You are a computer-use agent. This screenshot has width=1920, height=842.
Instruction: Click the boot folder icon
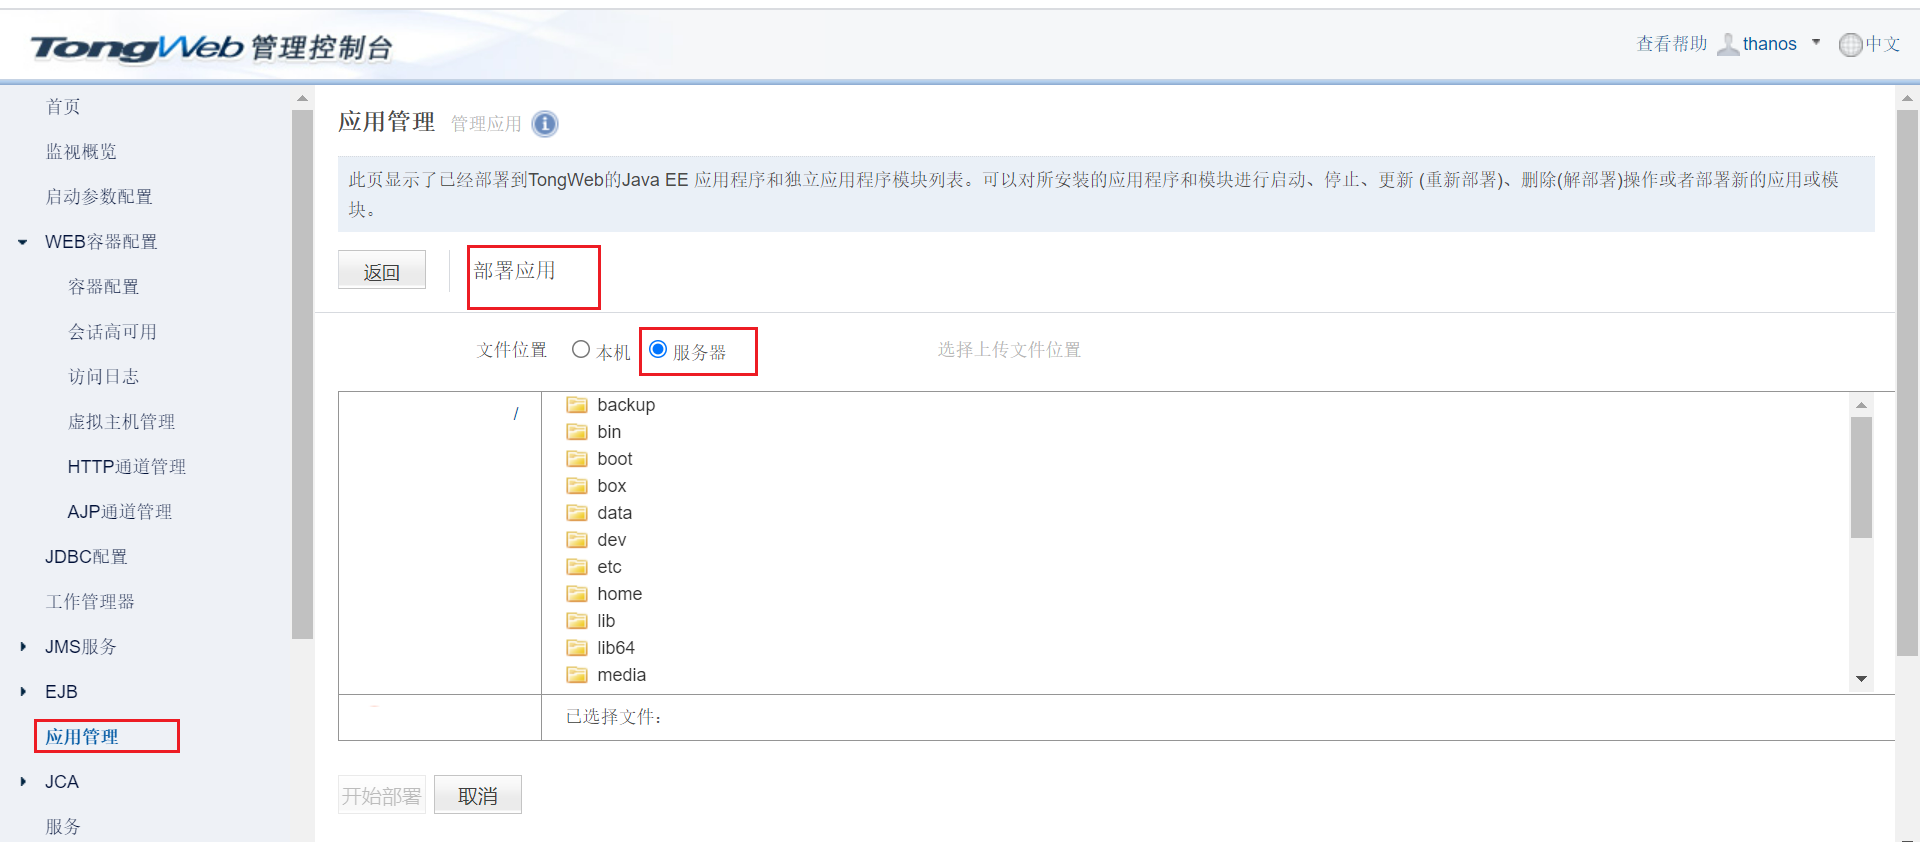577,459
